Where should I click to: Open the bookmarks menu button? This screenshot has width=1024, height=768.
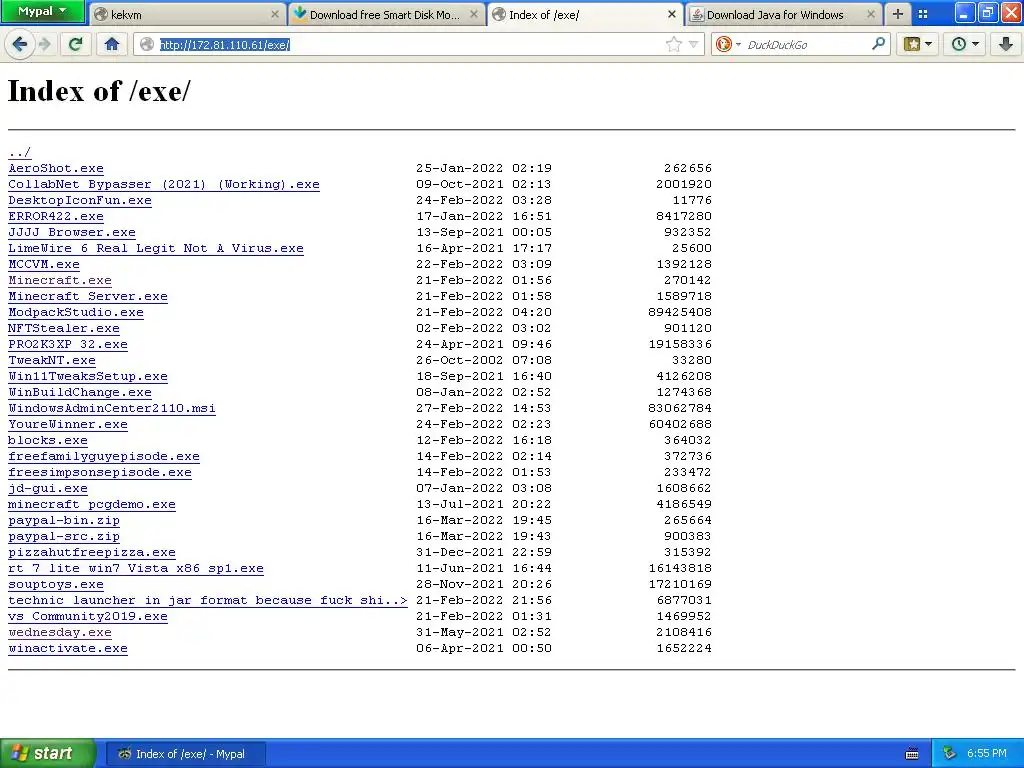point(918,44)
